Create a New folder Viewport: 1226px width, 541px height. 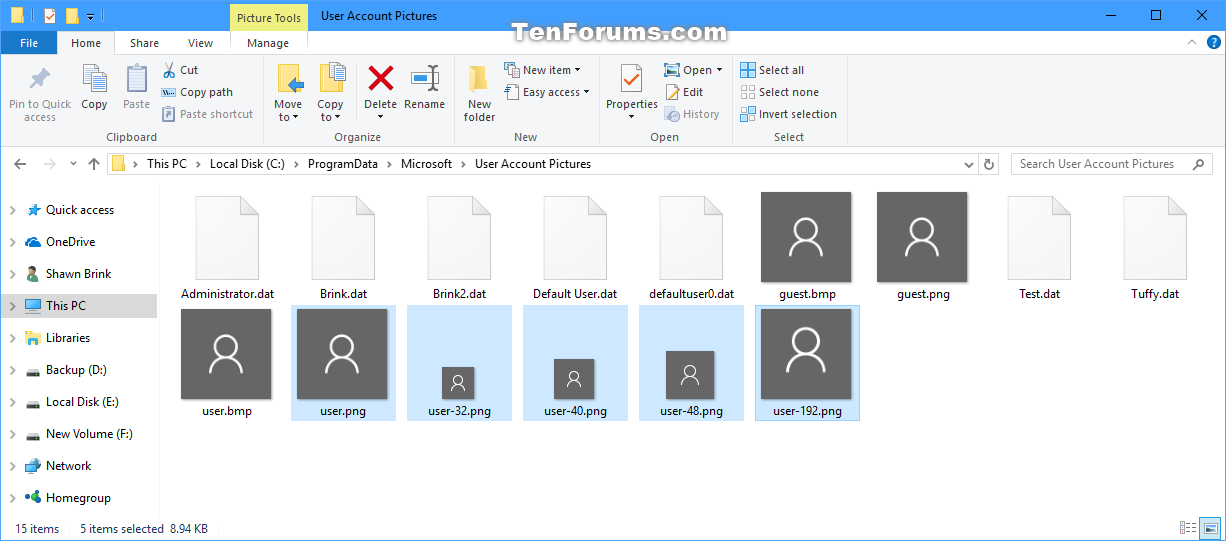[x=479, y=93]
